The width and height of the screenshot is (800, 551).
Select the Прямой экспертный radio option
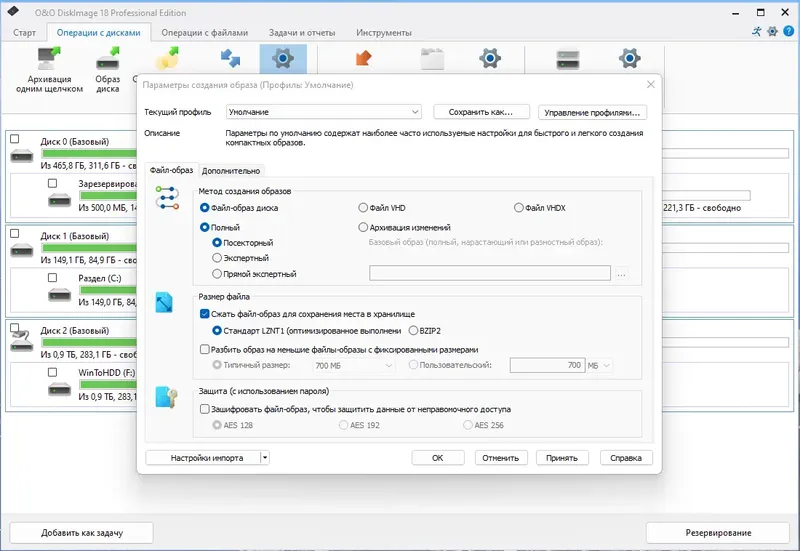point(217,274)
